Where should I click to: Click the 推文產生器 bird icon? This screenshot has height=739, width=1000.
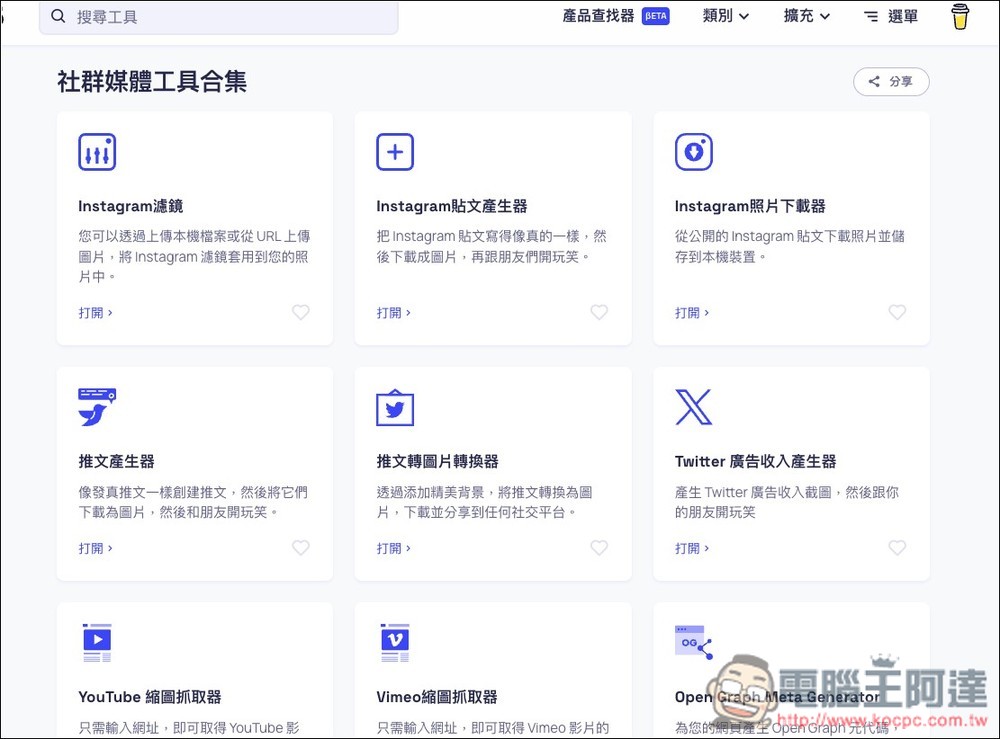97,407
